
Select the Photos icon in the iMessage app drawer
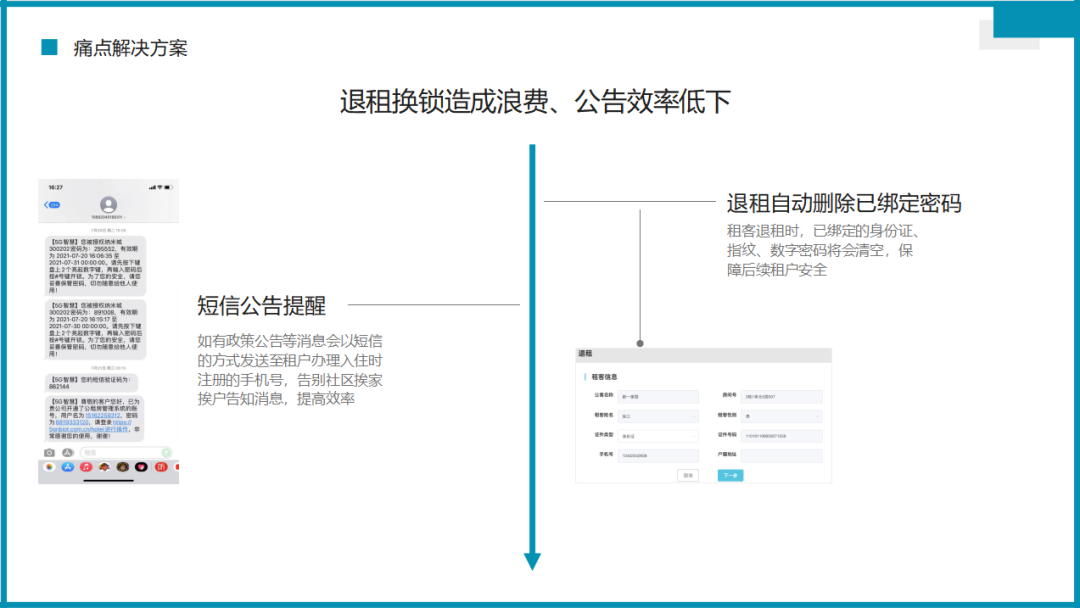(x=49, y=467)
